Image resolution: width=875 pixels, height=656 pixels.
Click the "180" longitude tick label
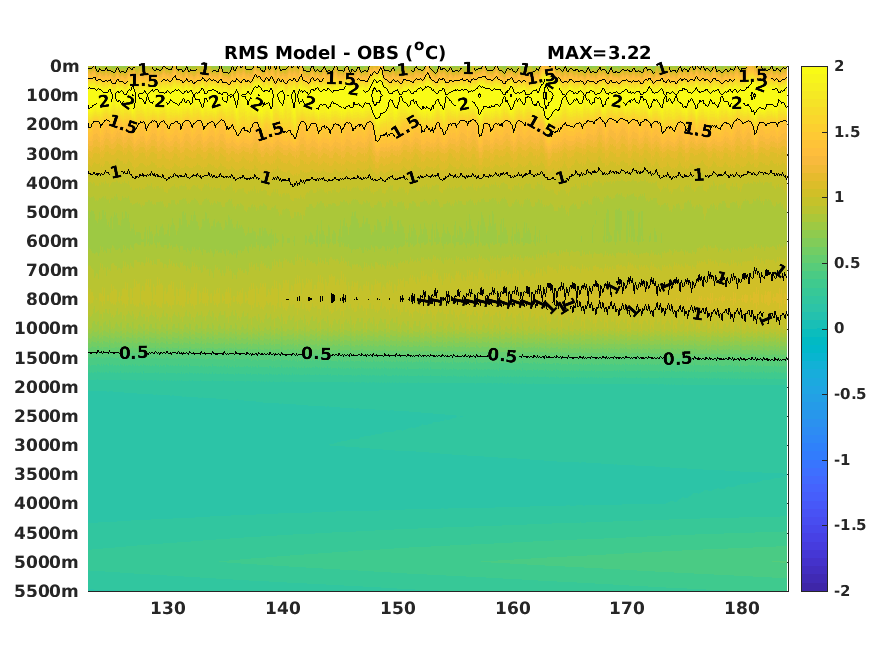click(742, 608)
